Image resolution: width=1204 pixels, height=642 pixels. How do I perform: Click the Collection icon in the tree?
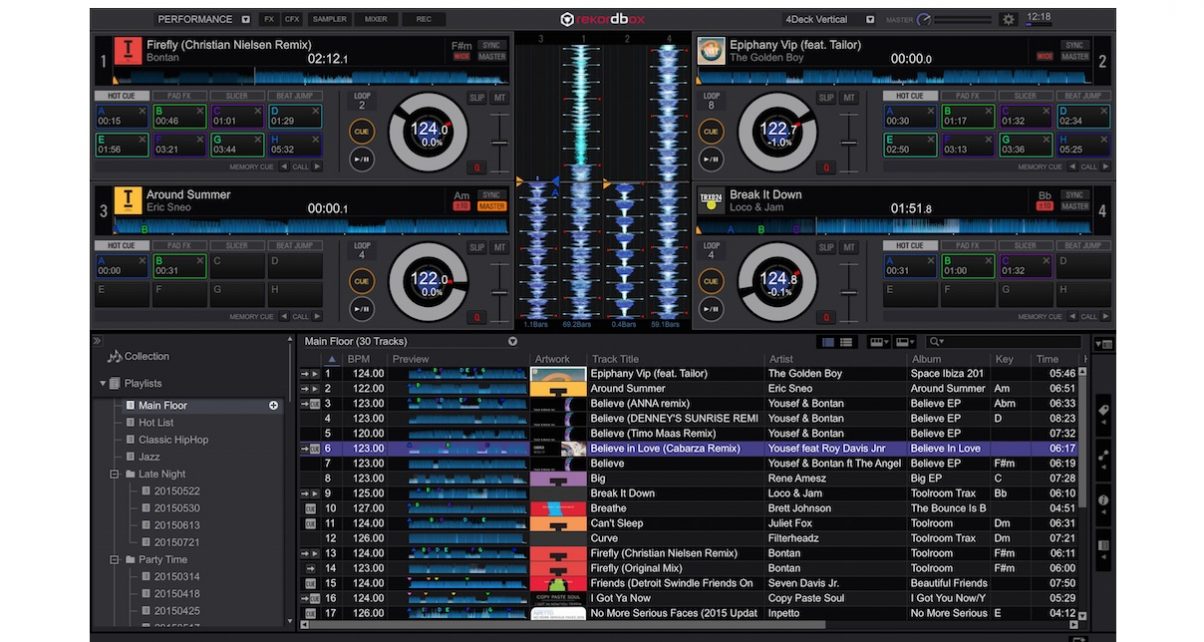click(115, 357)
